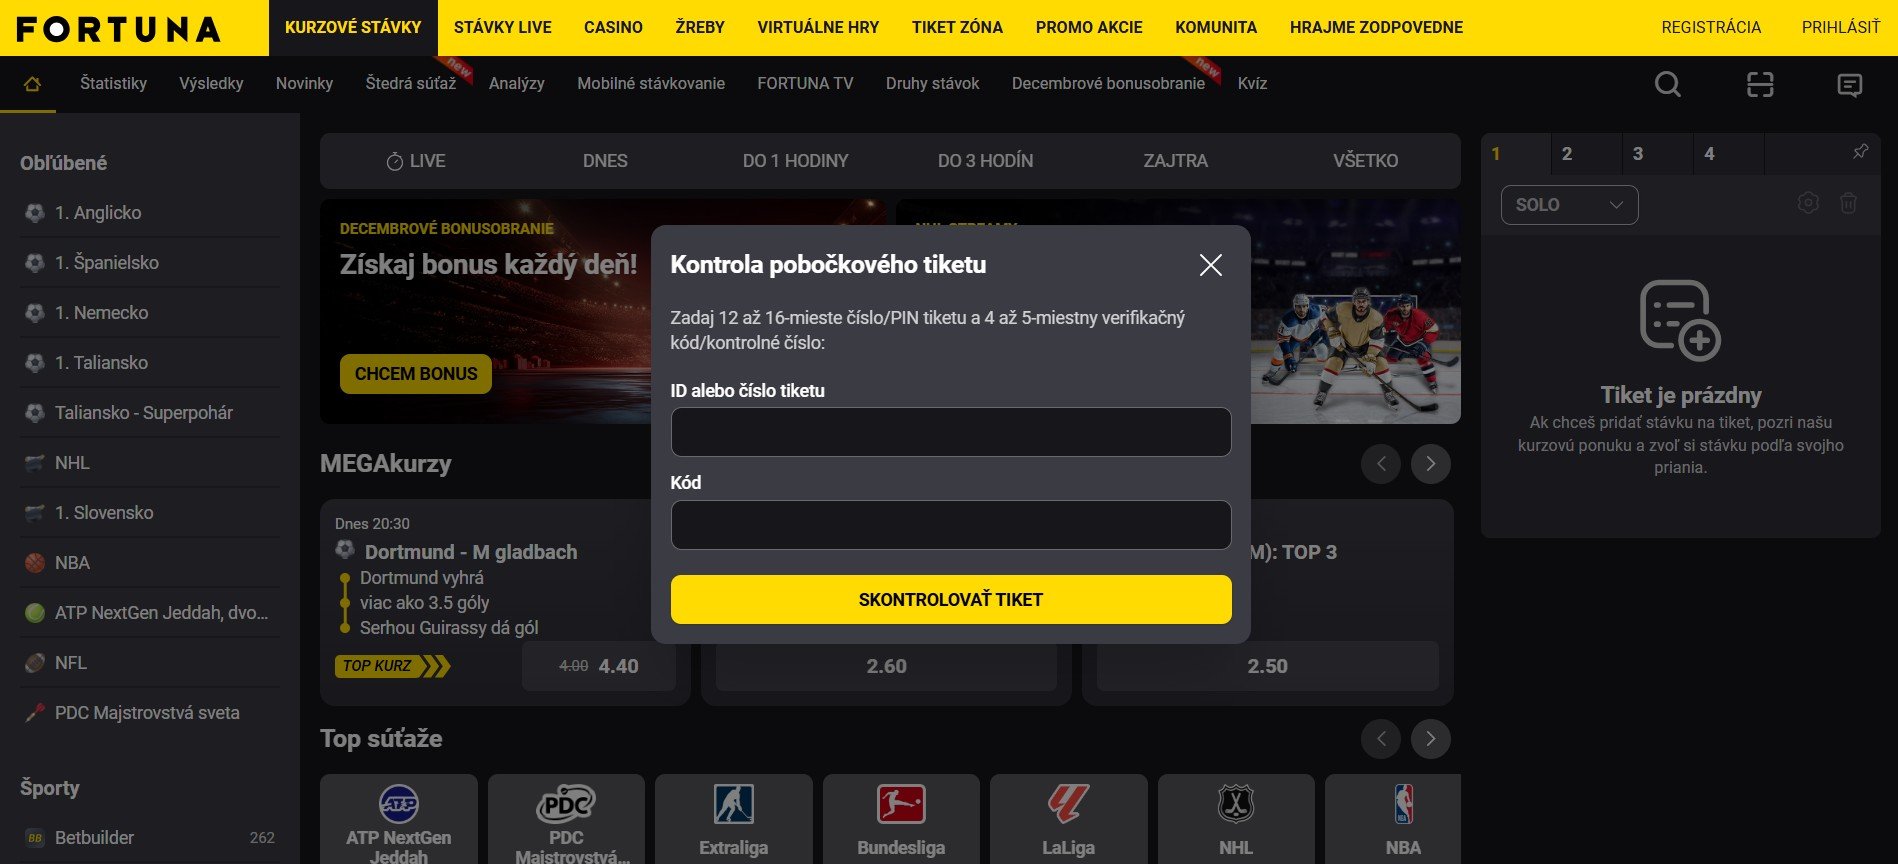Pin the bet slip panel
The width and height of the screenshot is (1898, 864).
tap(1860, 152)
